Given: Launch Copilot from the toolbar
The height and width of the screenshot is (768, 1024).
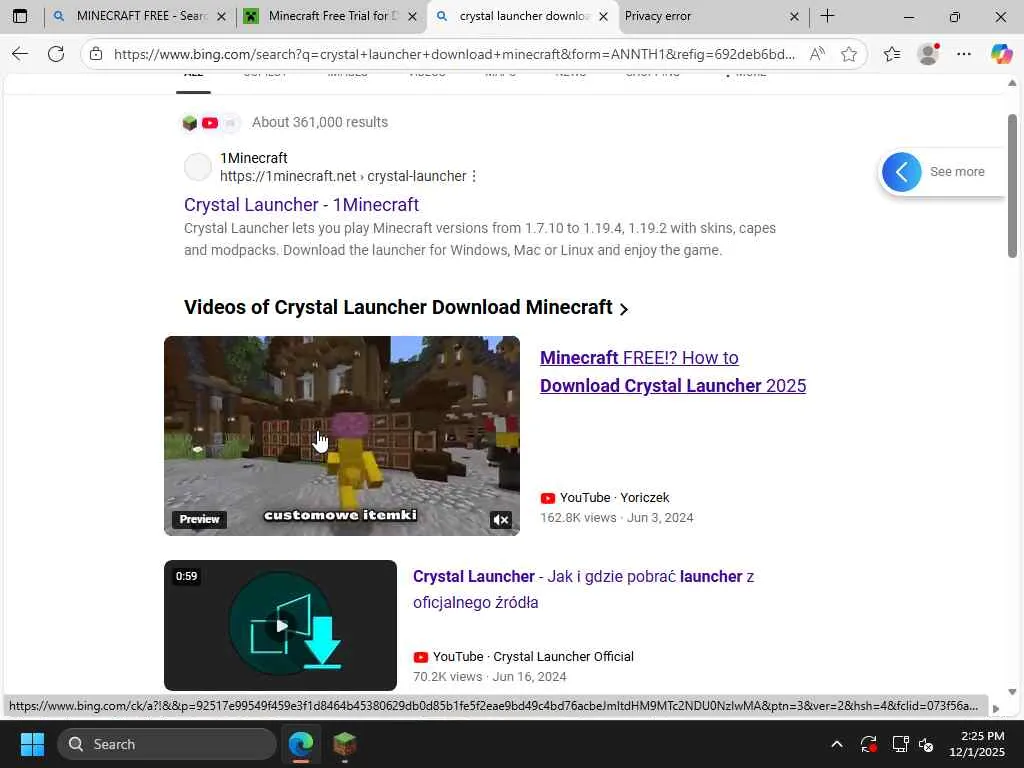Looking at the screenshot, I should coord(1001,54).
